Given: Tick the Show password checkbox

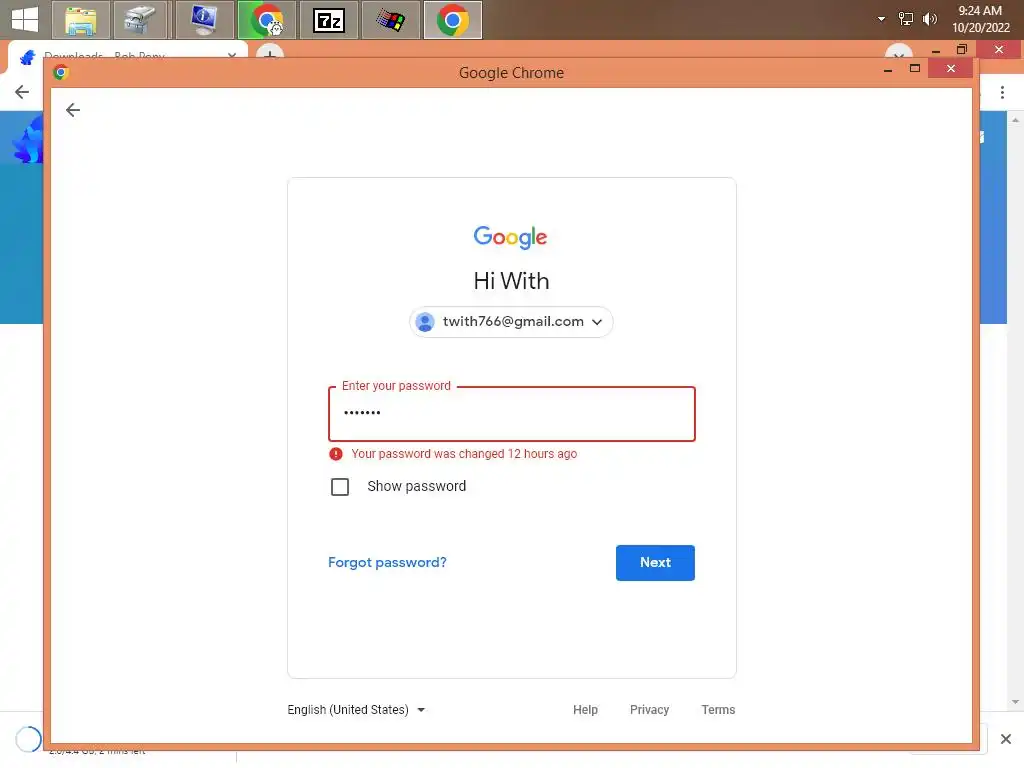Looking at the screenshot, I should point(340,487).
